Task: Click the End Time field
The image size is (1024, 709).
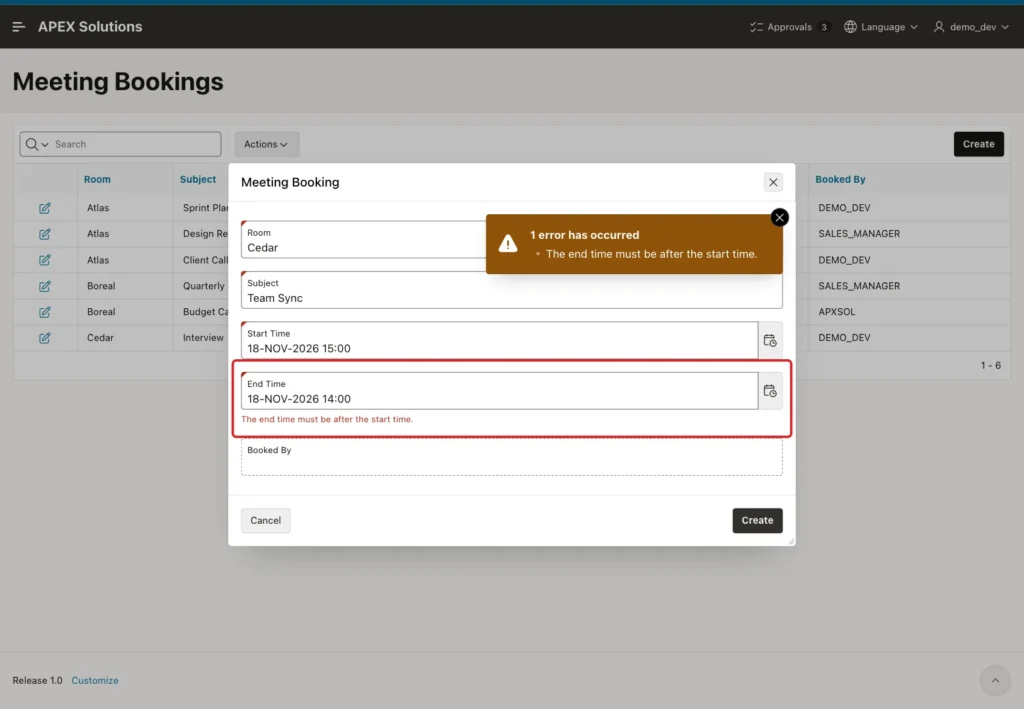Action: 500,391
